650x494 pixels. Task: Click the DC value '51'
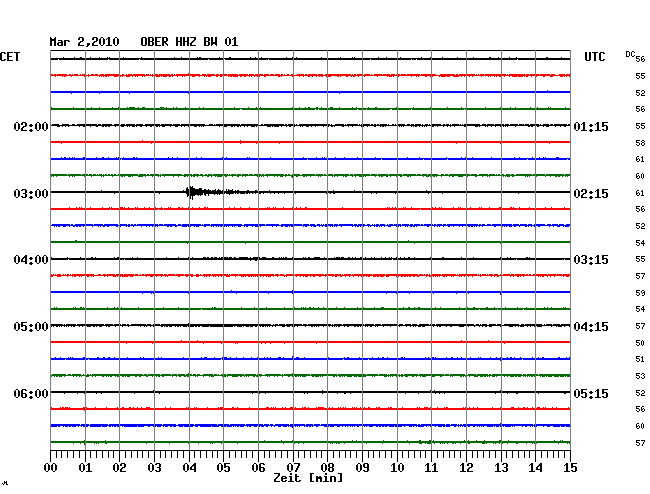[x=640, y=359]
